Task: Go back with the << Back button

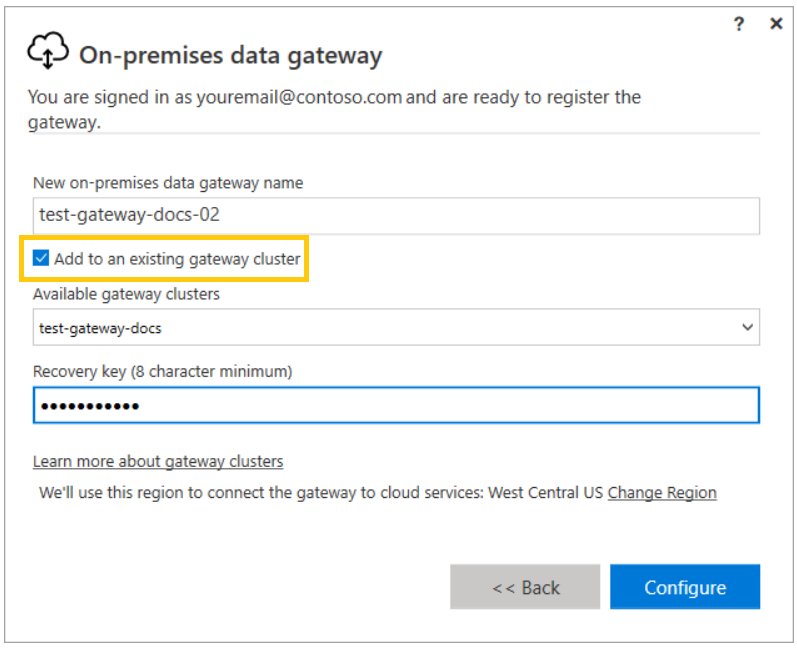Action: tap(525, 587)
